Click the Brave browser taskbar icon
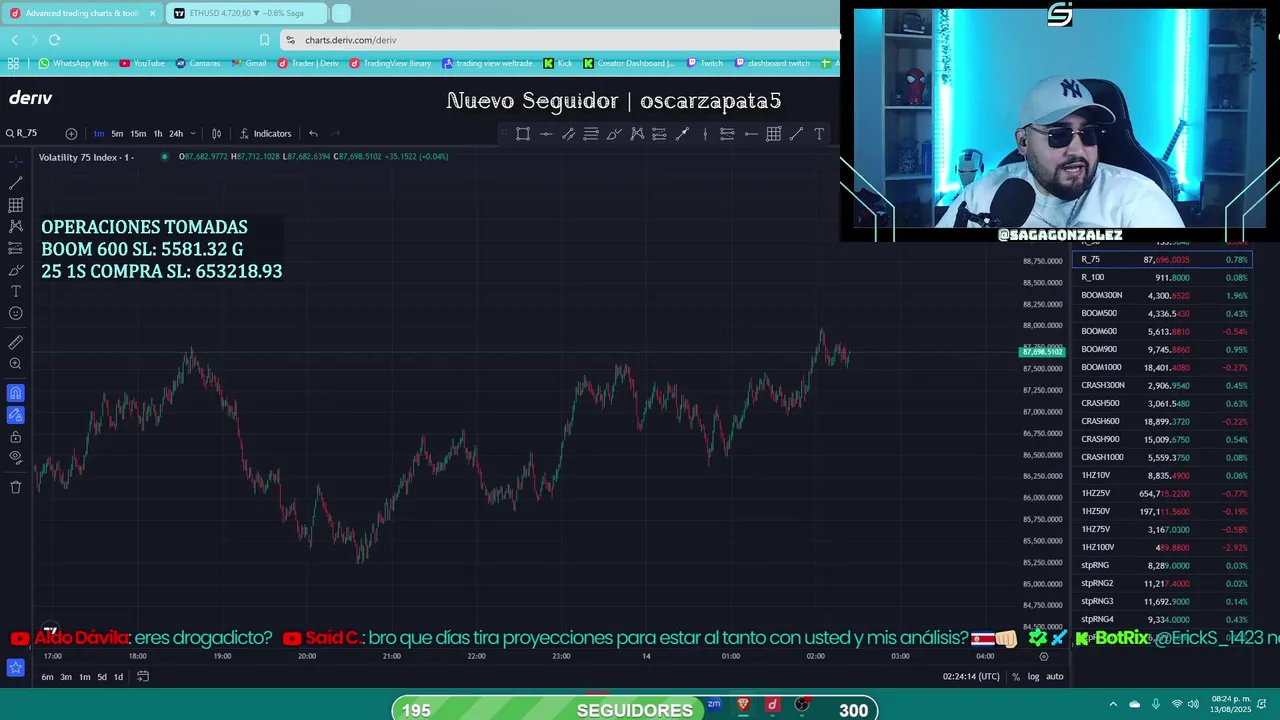Image resolution: width=1280 pixels, height=720 pixels. (x=742, y=705)
